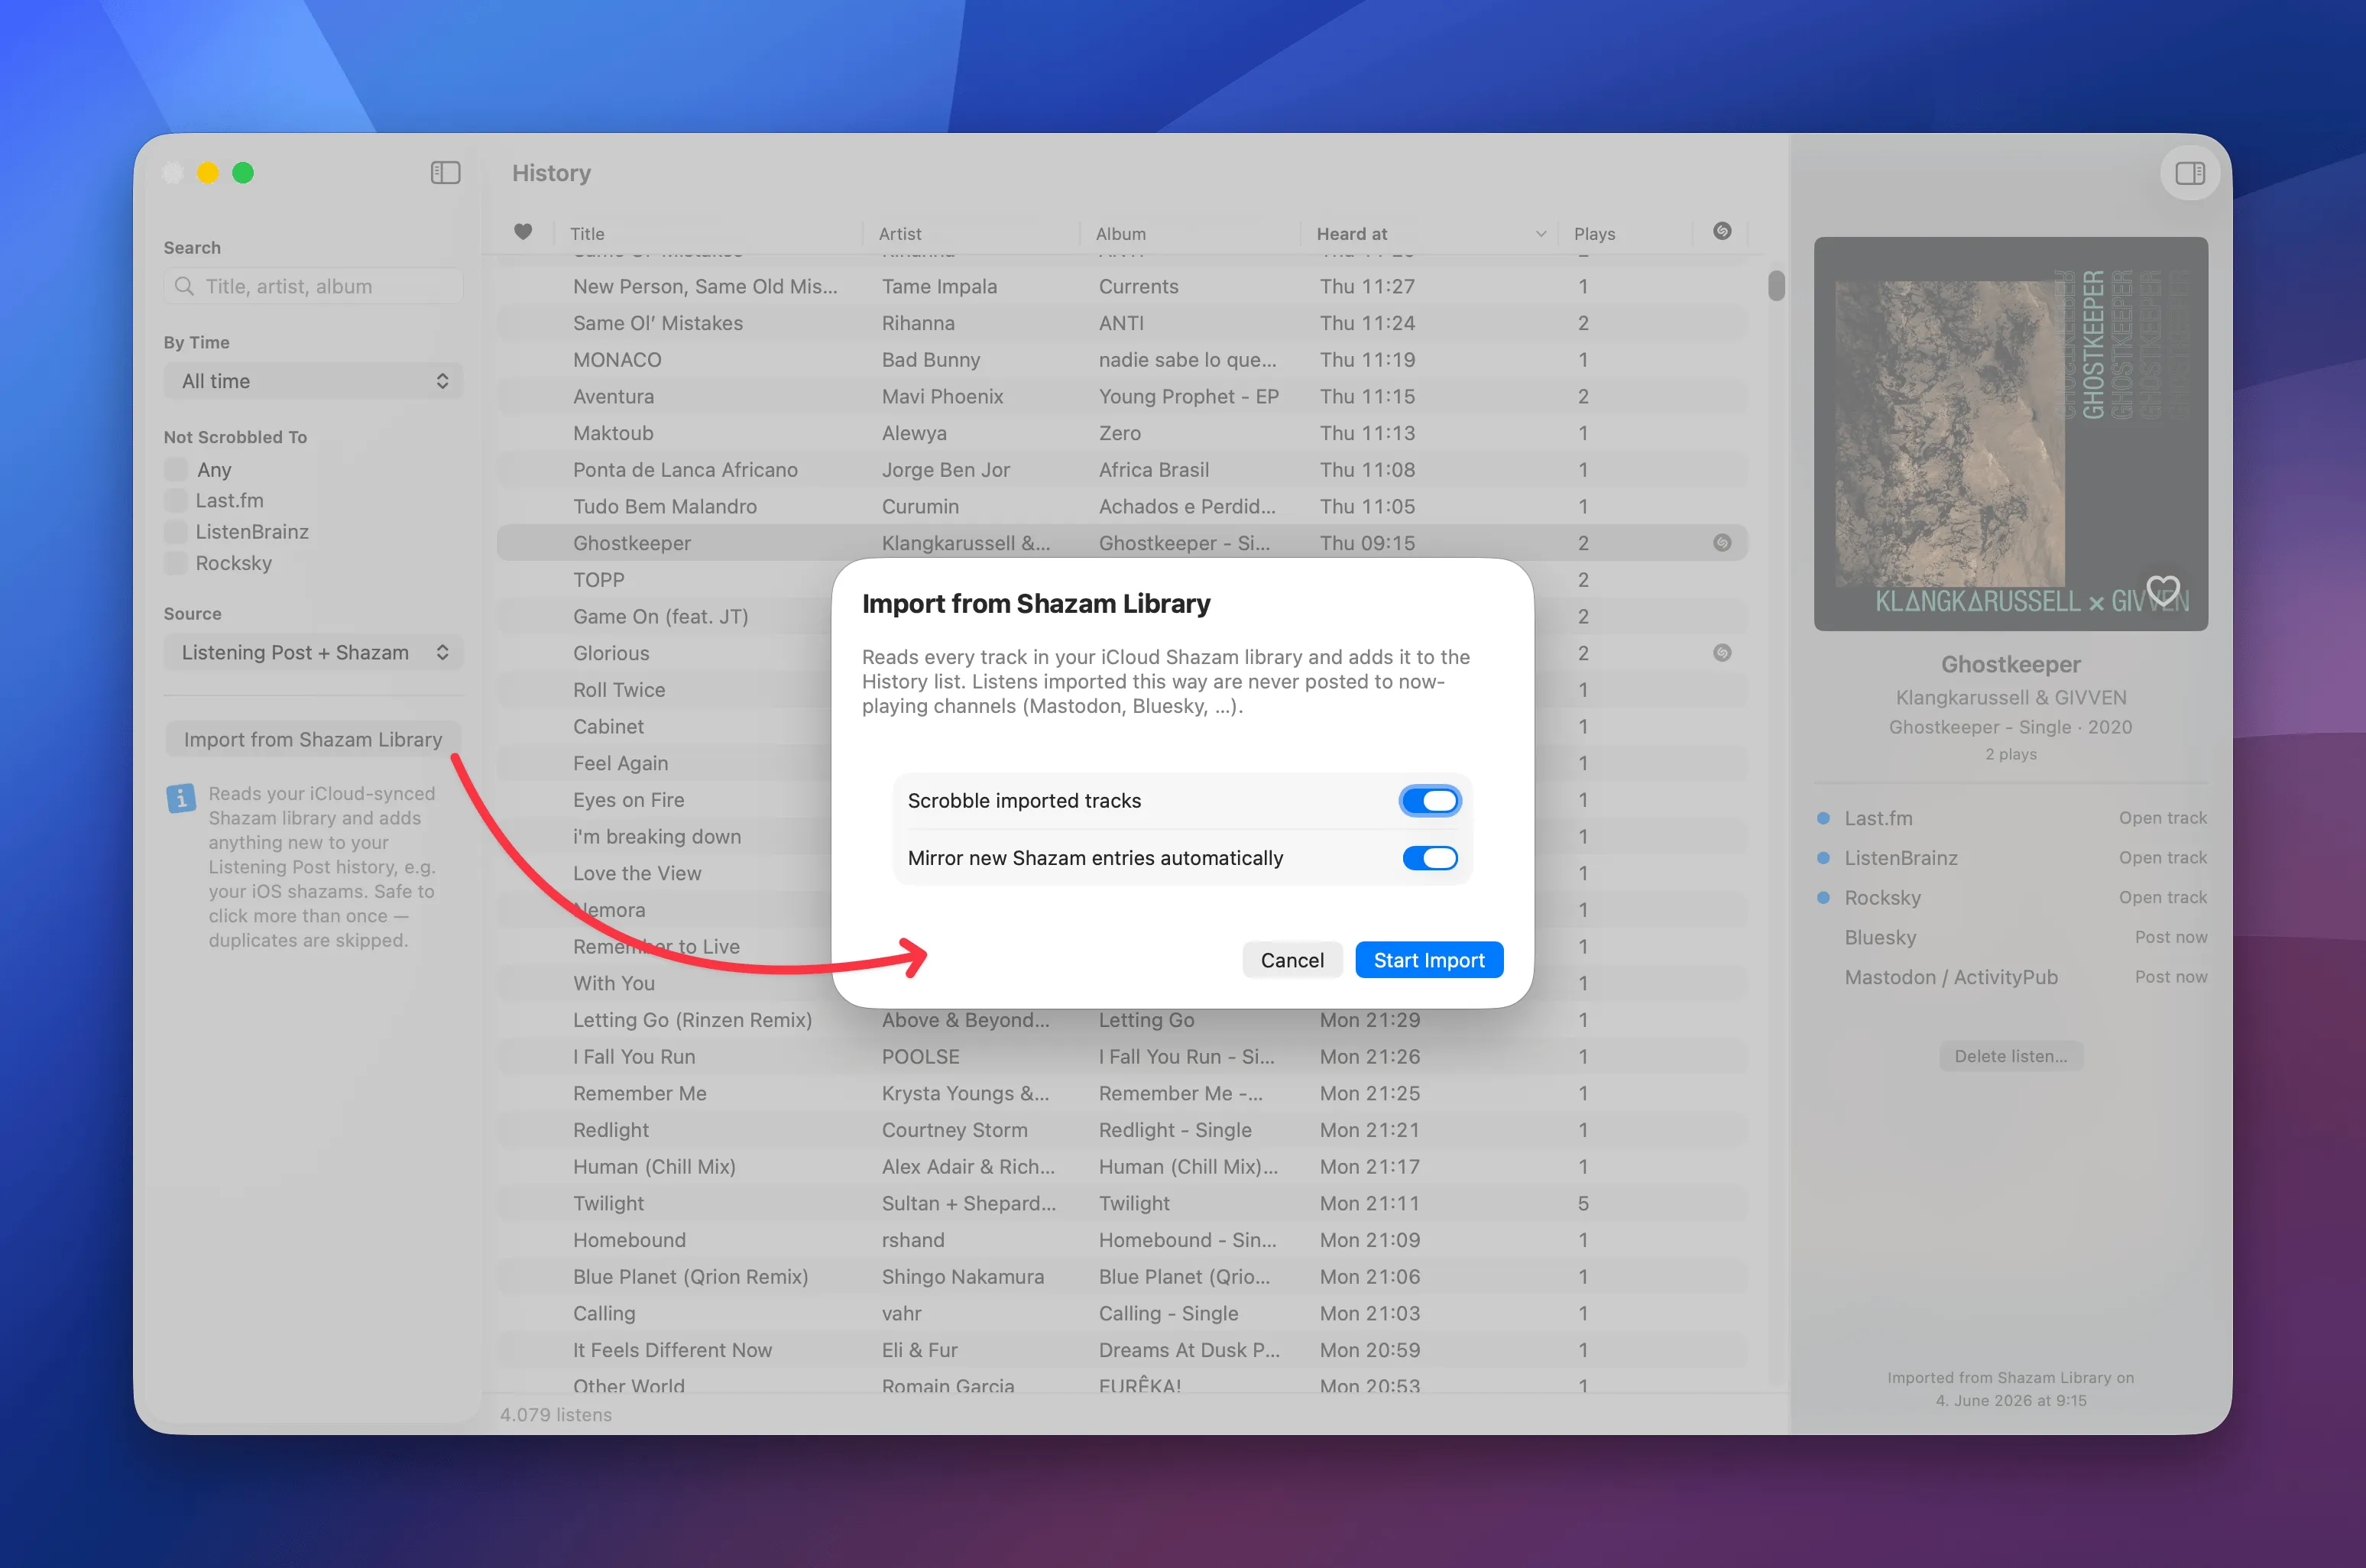The image size is (2366, 1568).
Task: Select the Same Ol' Mistakes row
Action: pos(1122,323)
